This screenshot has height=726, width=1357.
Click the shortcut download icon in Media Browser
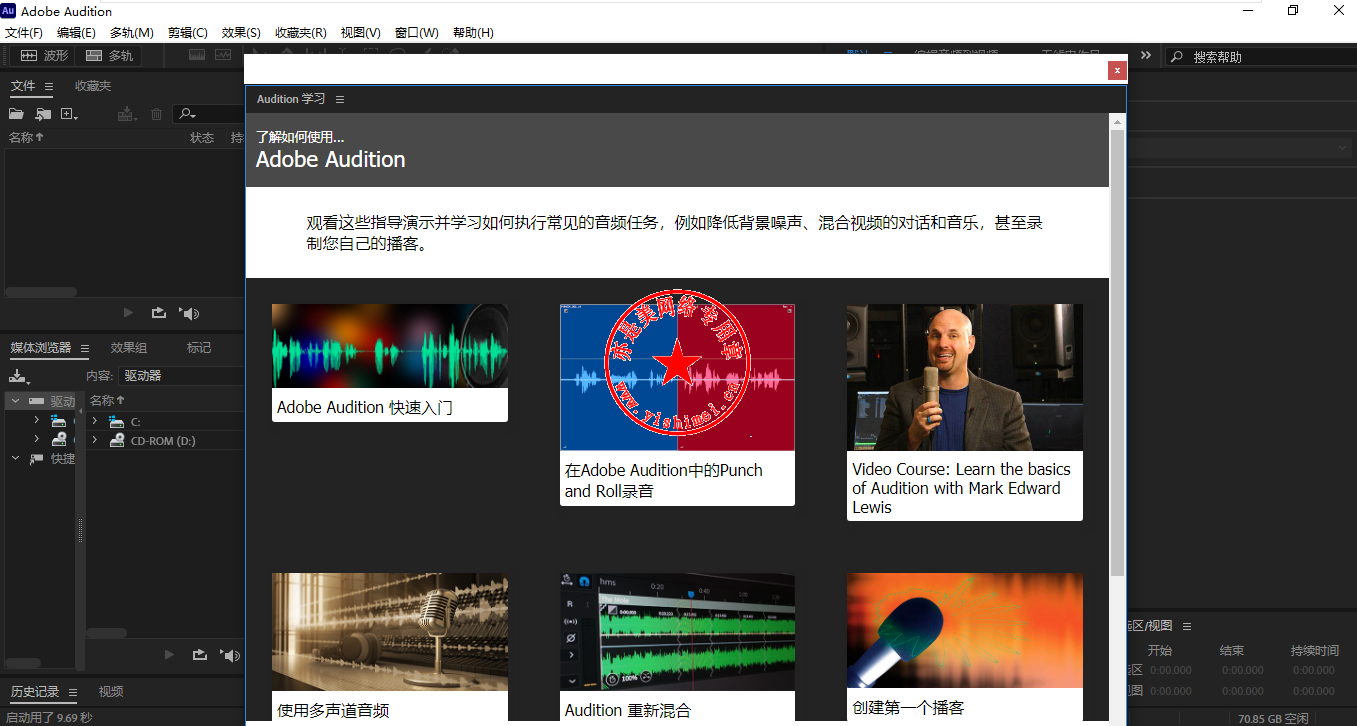[19, 377]
